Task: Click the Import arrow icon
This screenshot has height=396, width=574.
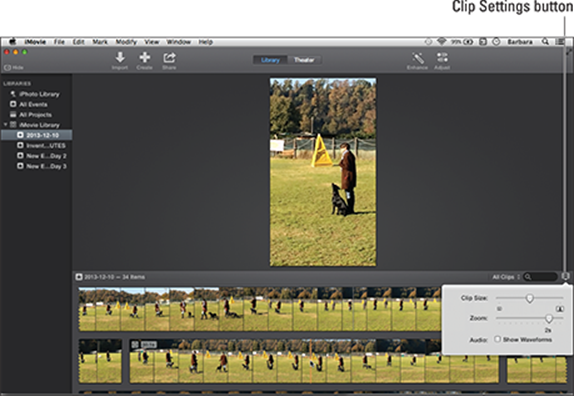Action: coord(120,57)
